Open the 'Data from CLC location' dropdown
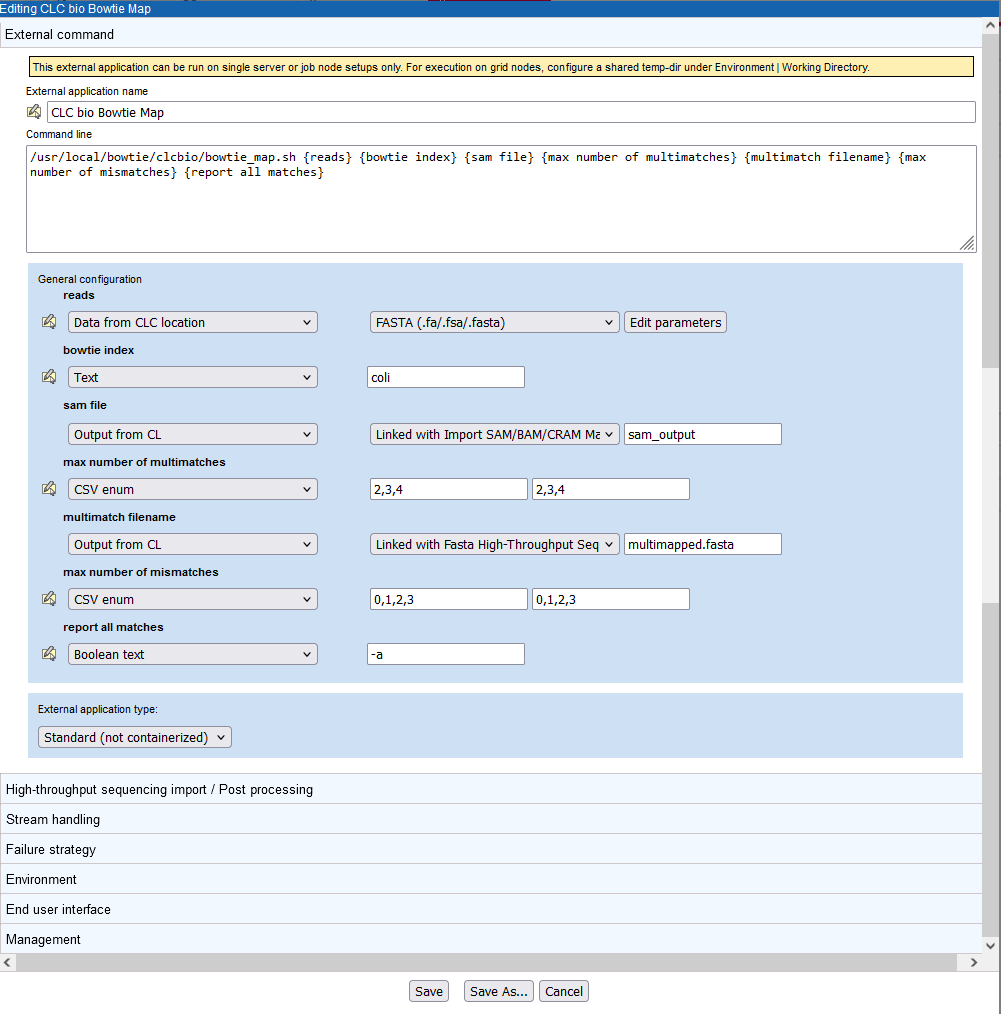 pos(192,322)
